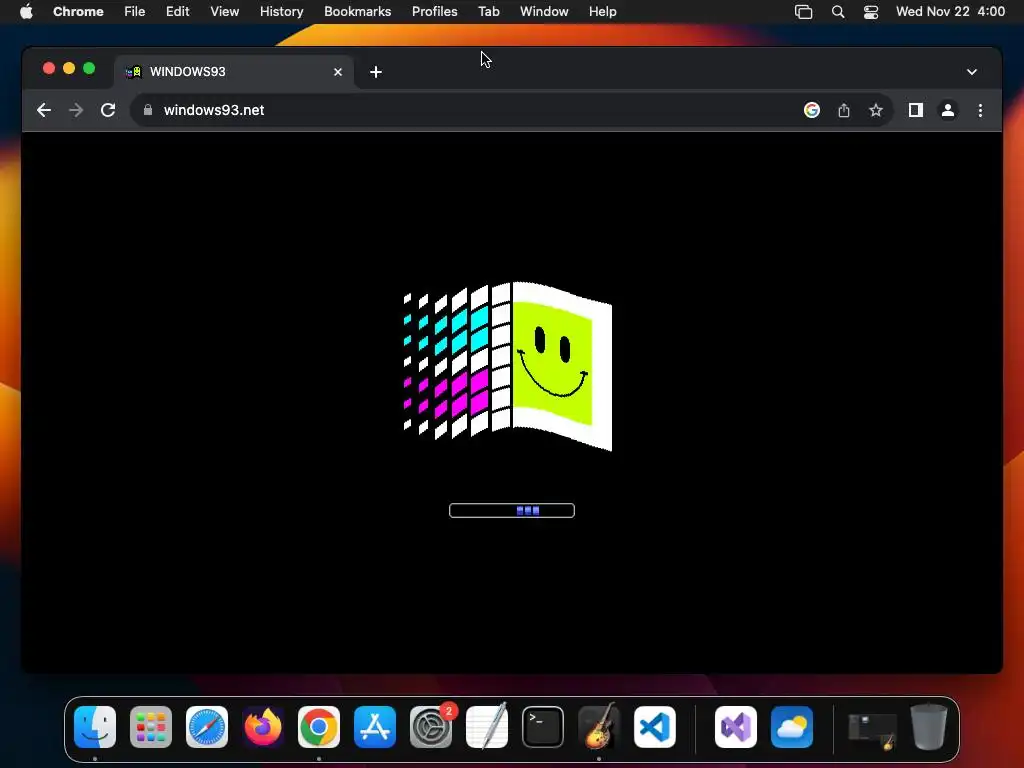The height and width of the screenshot is (768, 1024).
Task: Click the Windows93 smiley logo
Action: (507, 366)
